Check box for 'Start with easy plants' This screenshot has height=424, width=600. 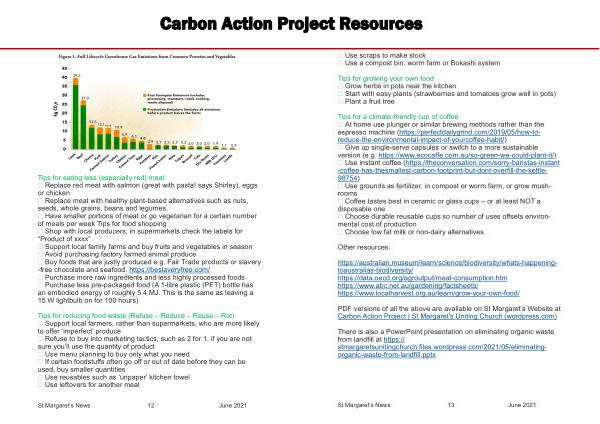340,94
